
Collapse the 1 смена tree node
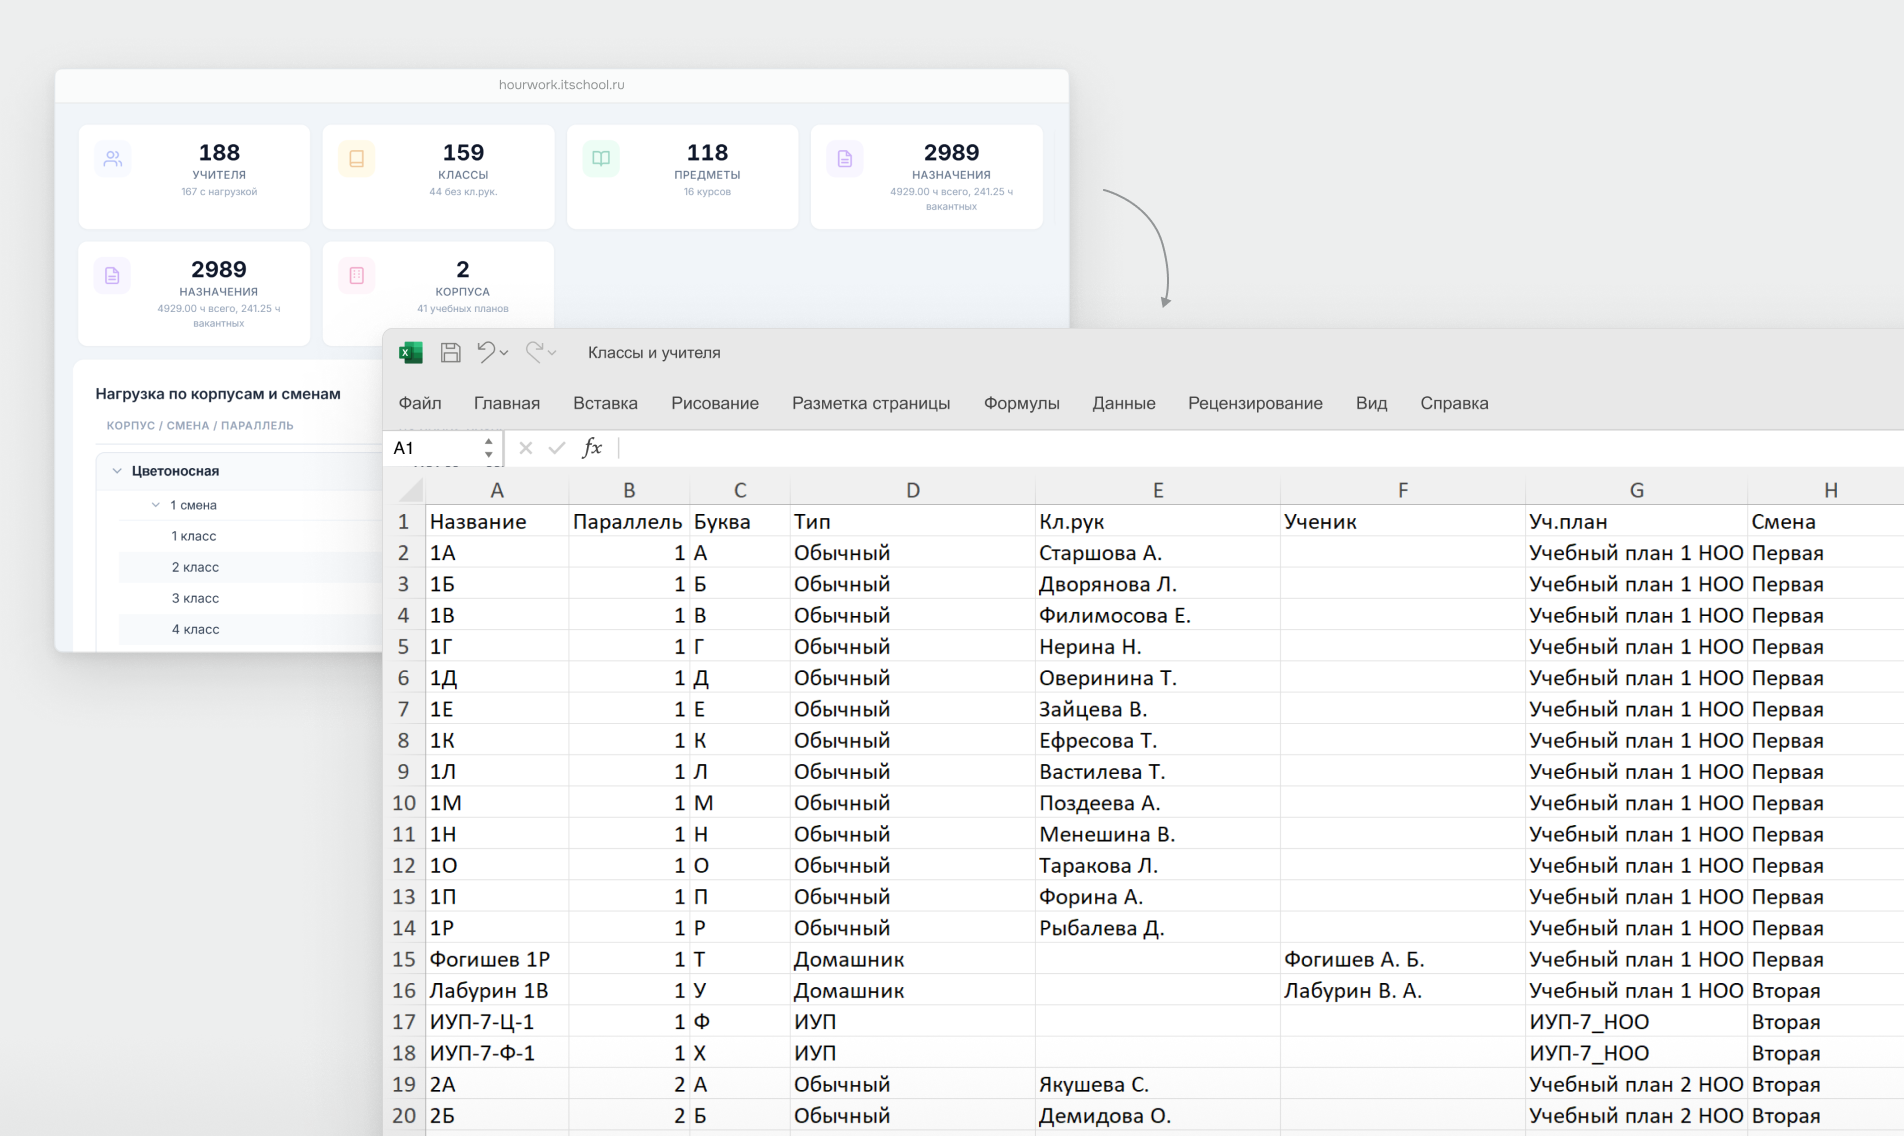point(156,505)
